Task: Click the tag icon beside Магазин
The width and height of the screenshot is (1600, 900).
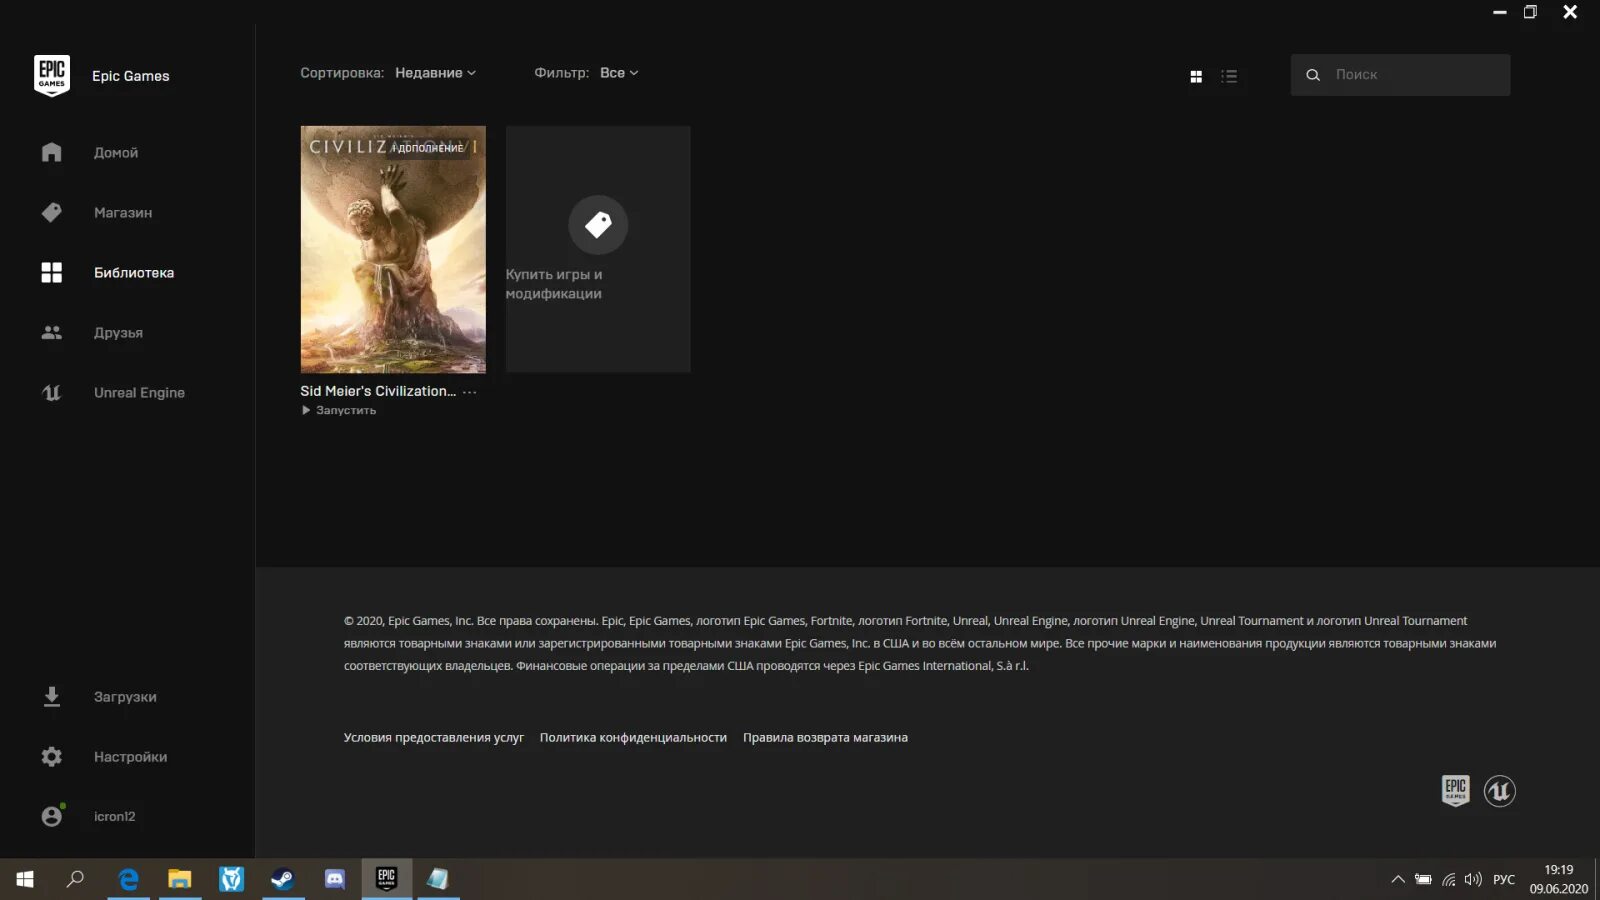Action: pos(52,212)
